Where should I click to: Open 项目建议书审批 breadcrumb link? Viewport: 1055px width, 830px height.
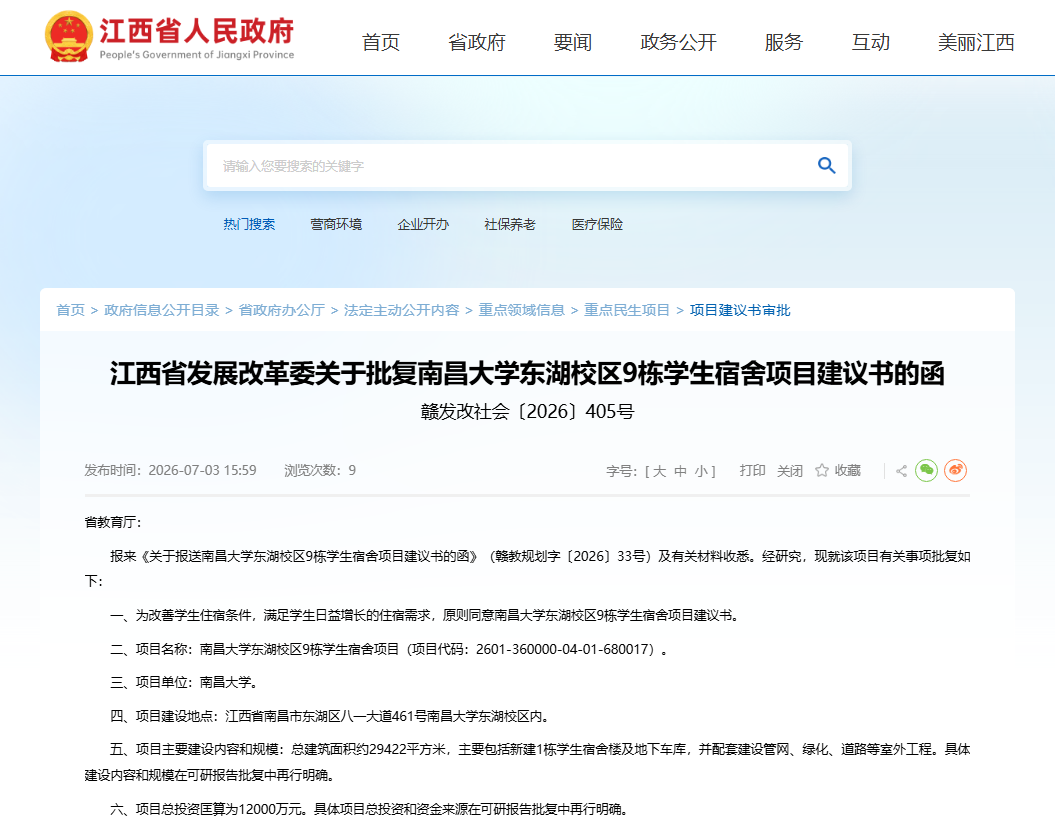pyautogui.click(x=739, y=310)
